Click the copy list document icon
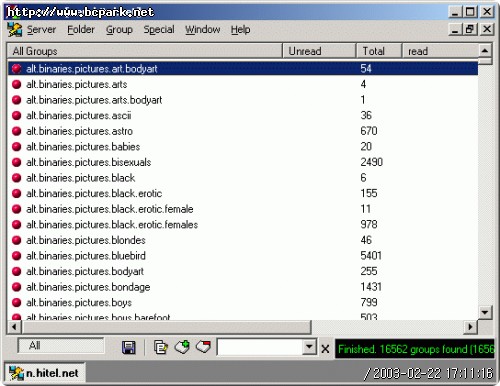500x386 pixels. click(x=161, y=347)
